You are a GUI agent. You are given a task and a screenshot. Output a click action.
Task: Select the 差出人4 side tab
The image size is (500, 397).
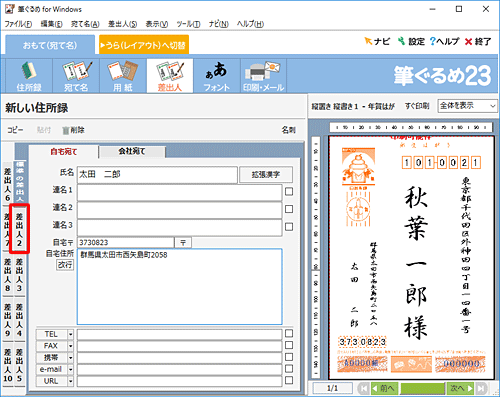19,319
